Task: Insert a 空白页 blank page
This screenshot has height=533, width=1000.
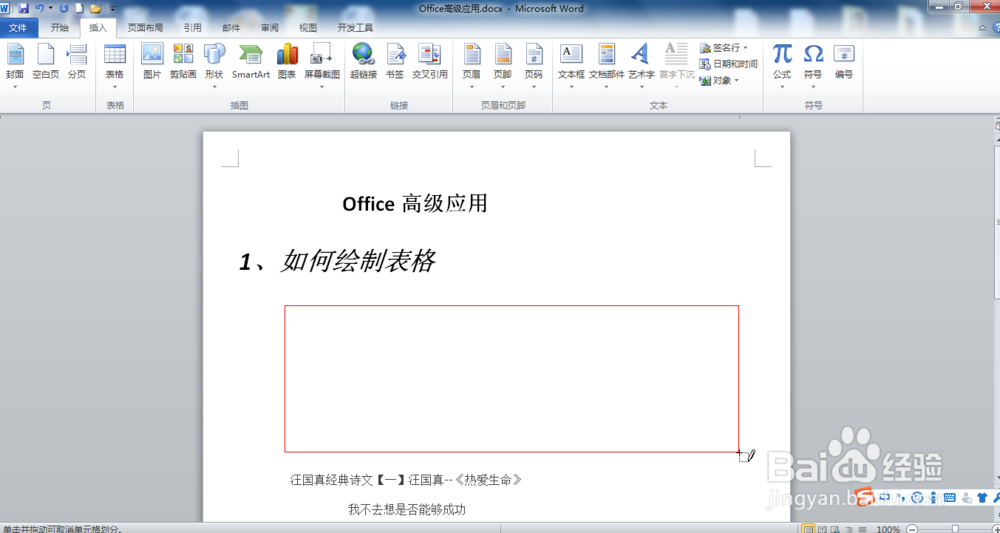Action: pyautogui.click(x=45, y=62)
